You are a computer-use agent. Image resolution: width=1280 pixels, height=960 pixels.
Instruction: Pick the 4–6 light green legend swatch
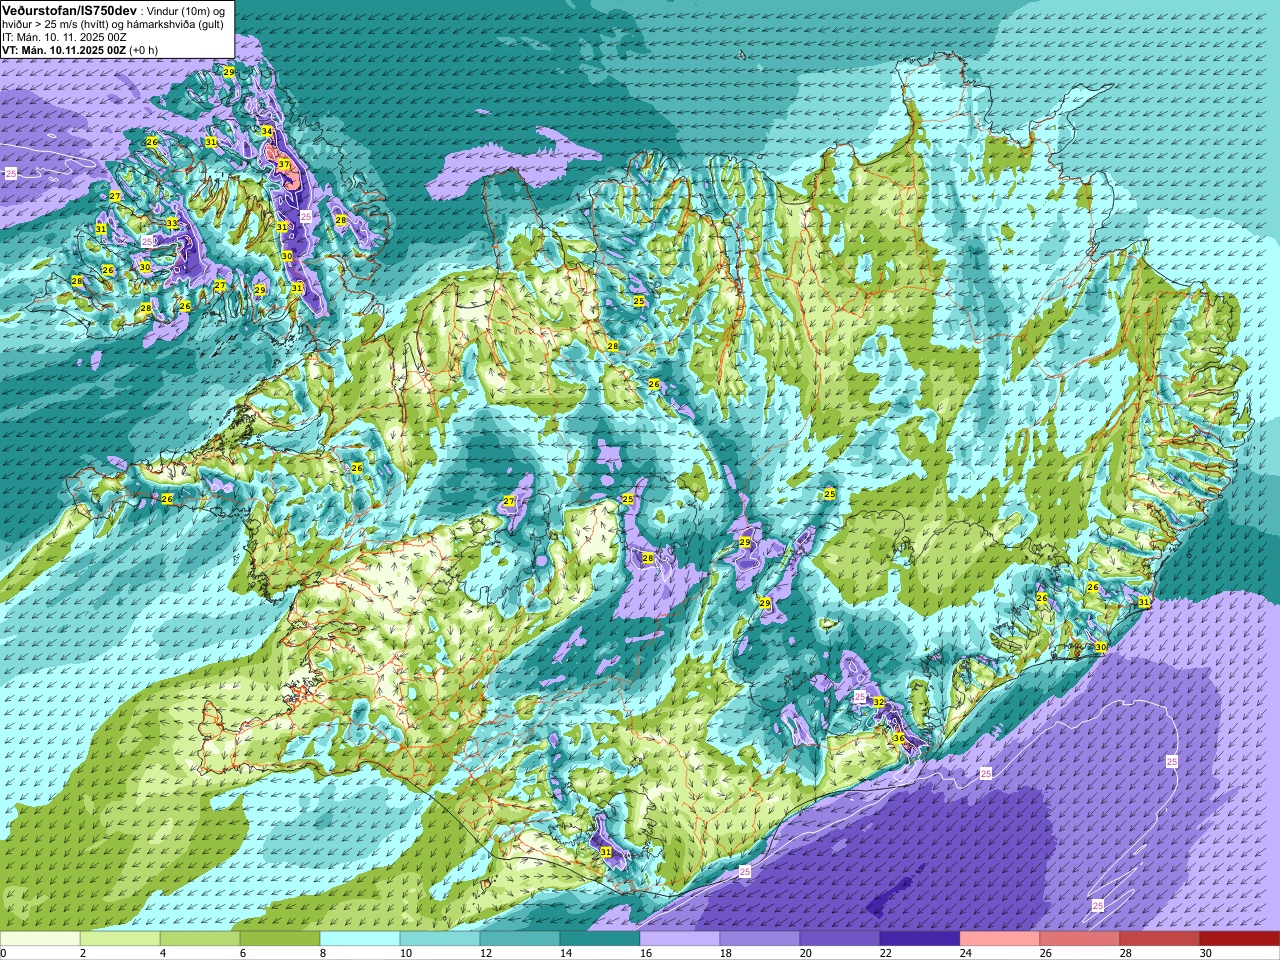click(x=200, y=939)
